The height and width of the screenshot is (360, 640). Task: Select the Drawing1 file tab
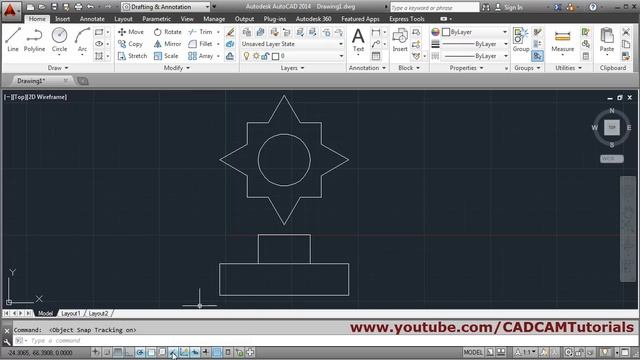[31, 81]
